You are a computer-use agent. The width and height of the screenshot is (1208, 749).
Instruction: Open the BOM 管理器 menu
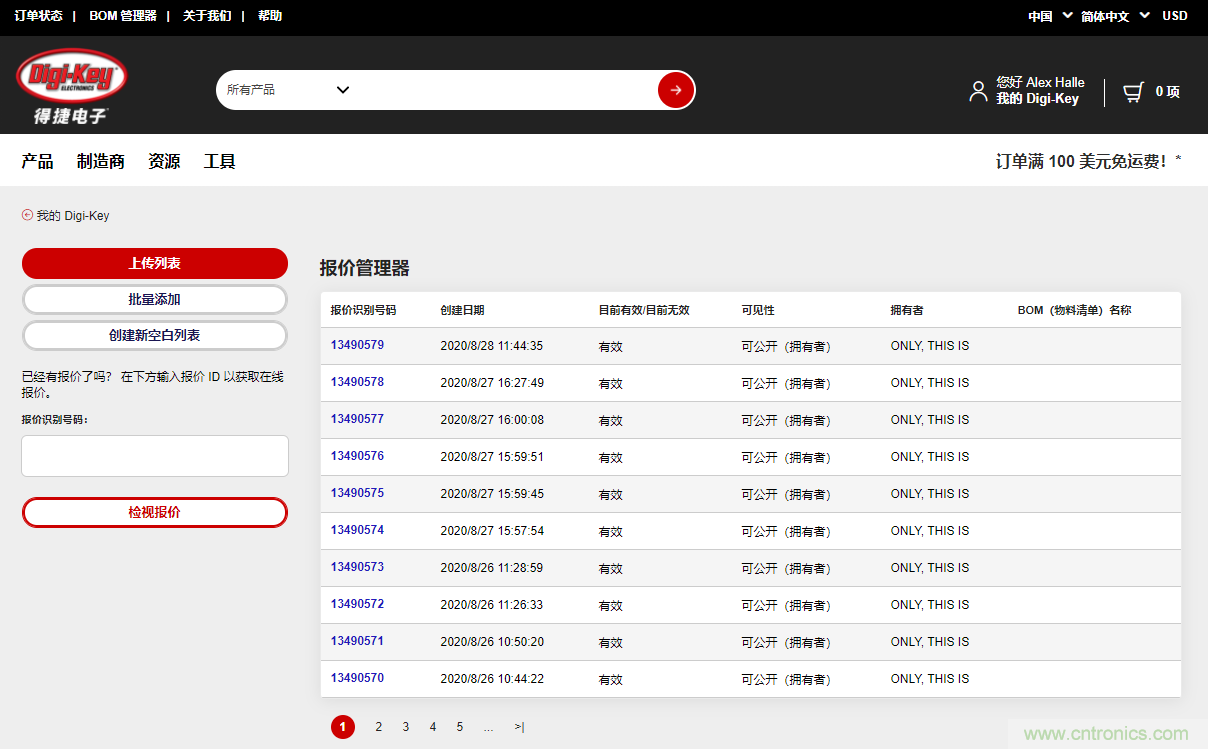pos(125,15)
